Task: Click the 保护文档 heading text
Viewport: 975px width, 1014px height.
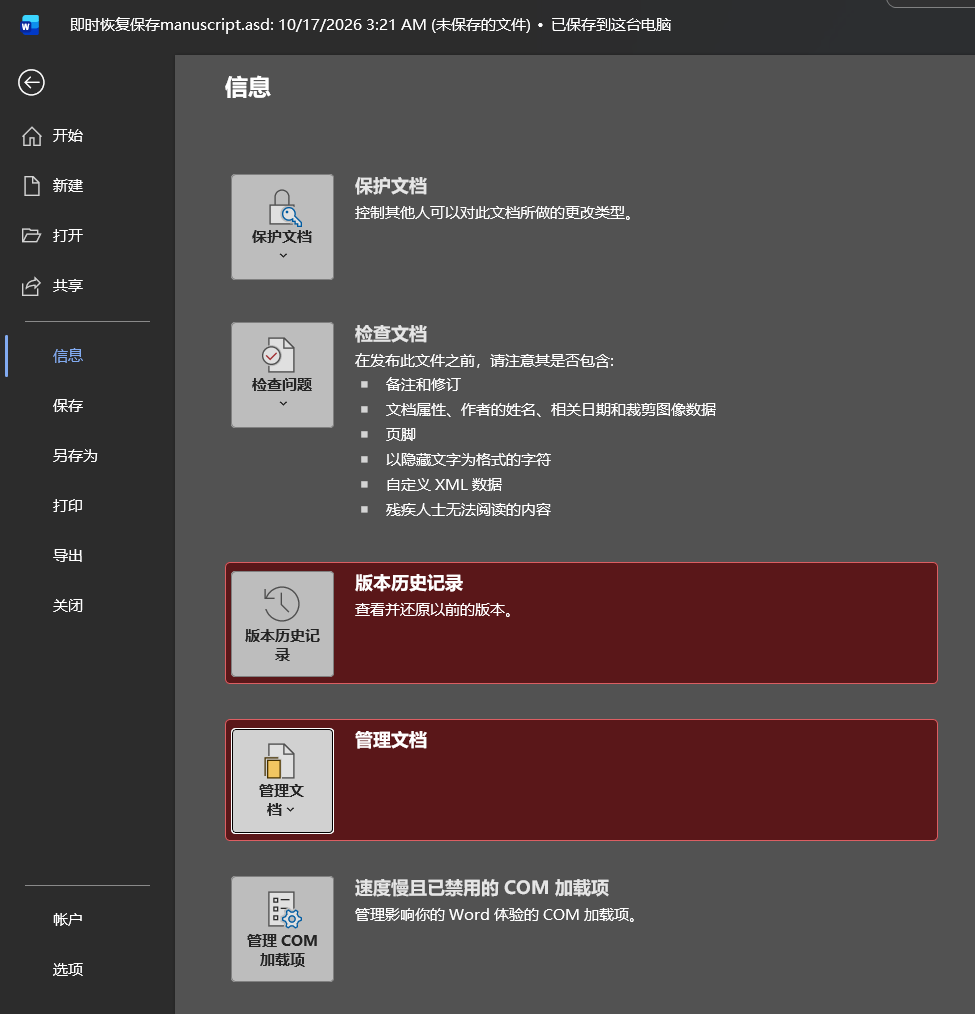Action: click(391, 186)
